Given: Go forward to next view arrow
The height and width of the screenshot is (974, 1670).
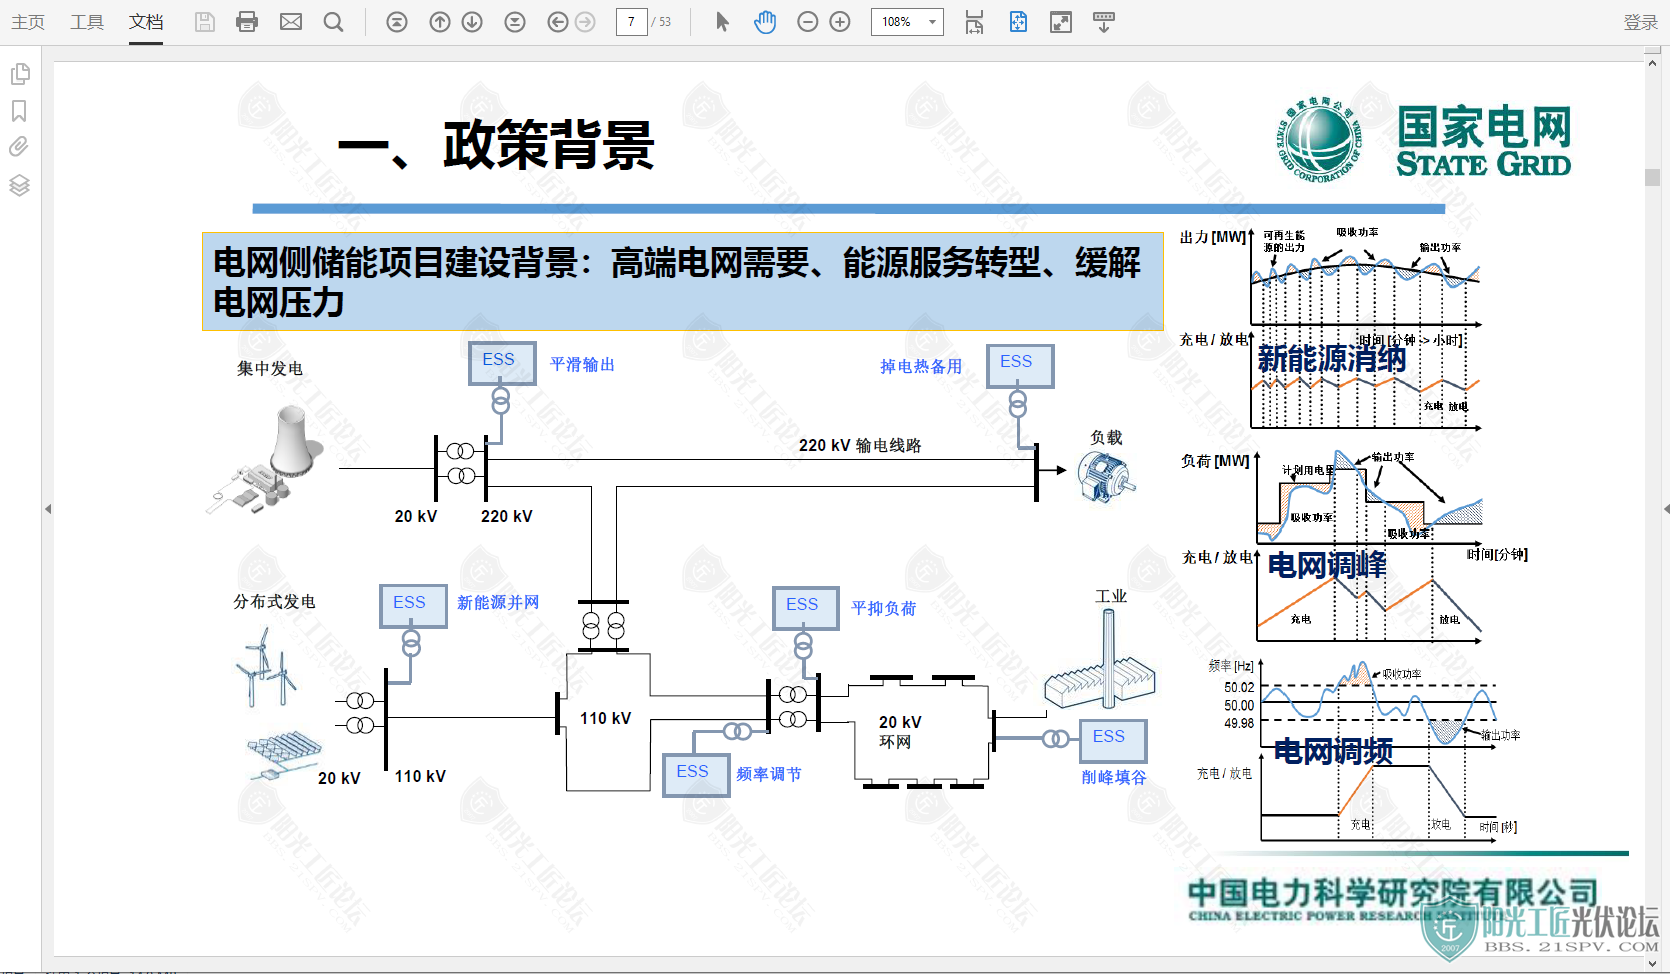Looking at the screenshot, I should click(x=586, y=22).
